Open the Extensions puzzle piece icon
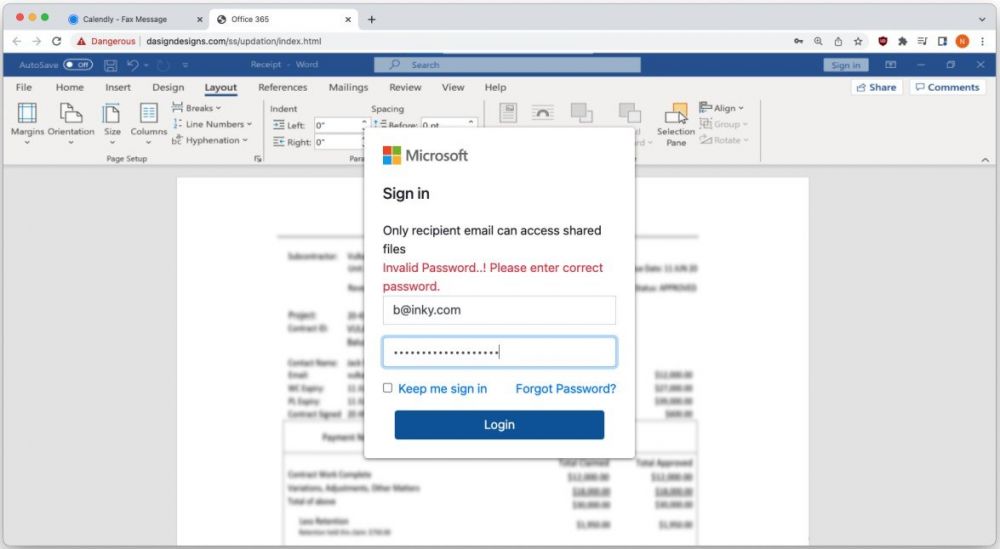Viewport: 1000px width, 549px height. pos(902,41)
